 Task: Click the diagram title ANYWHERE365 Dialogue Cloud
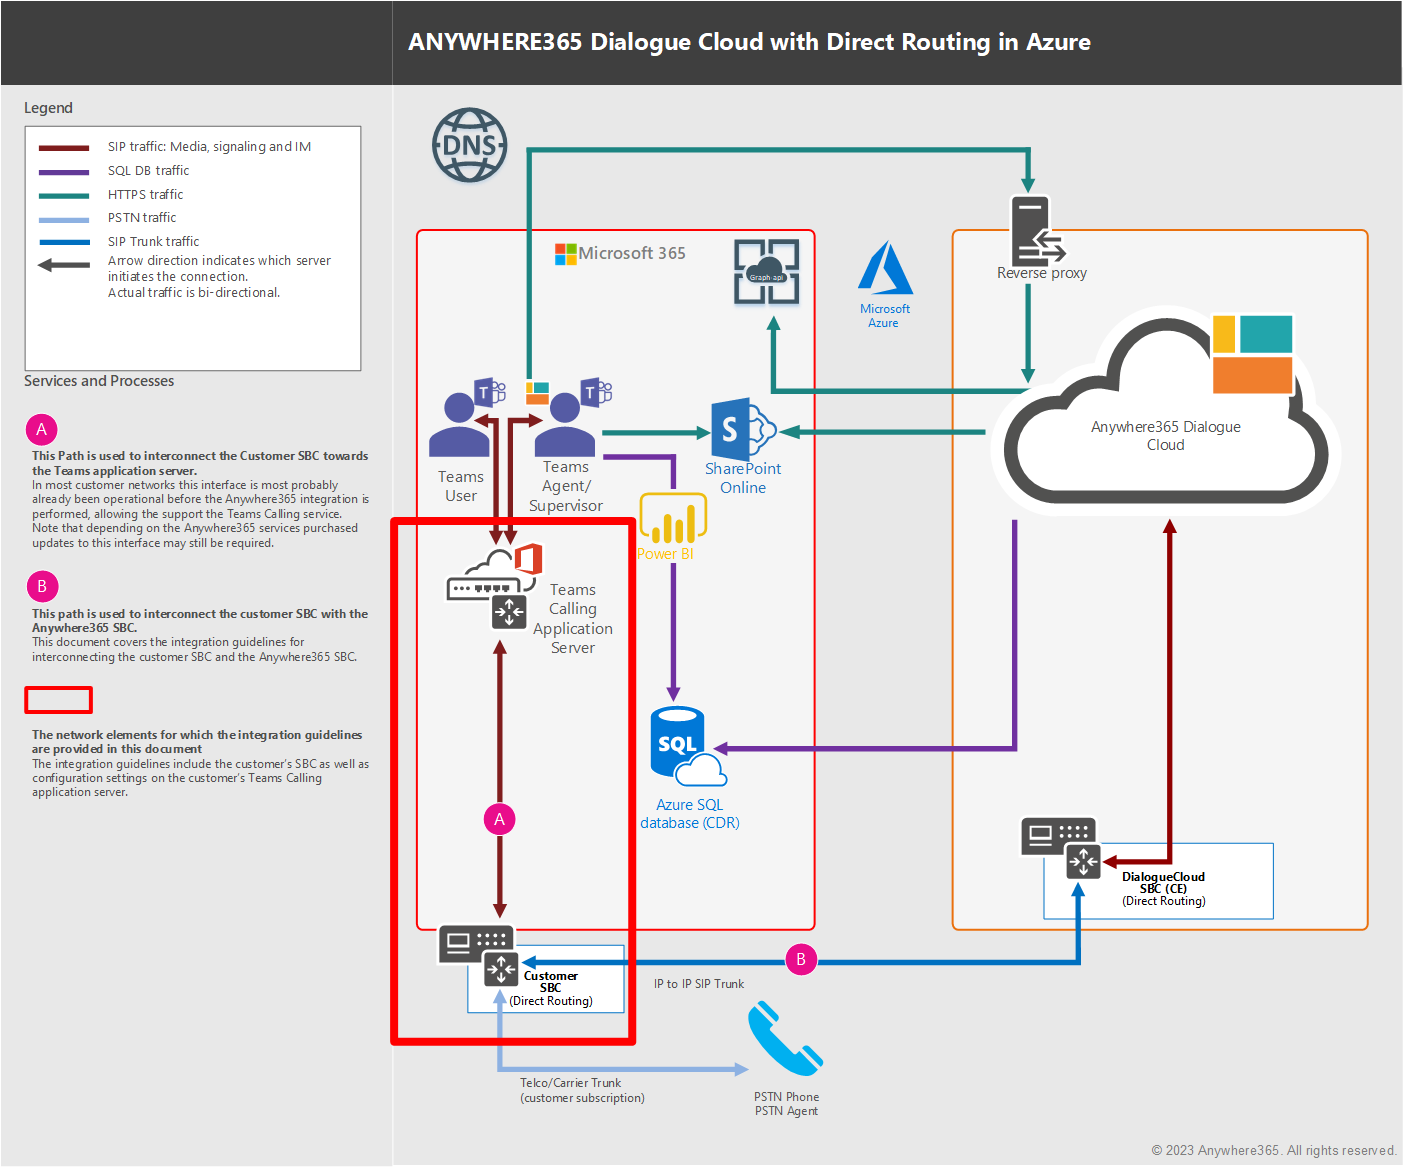pyautogui.click(x=749, y=42)
